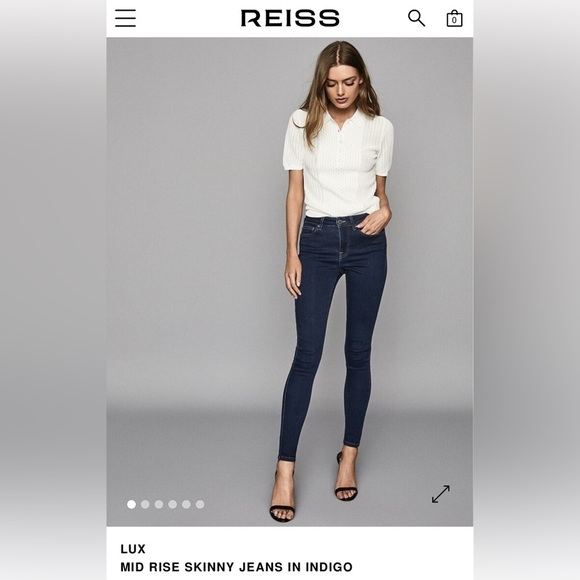Select the second carousel dot
Viewport: 580px width, 580px height.
point(145,504)
